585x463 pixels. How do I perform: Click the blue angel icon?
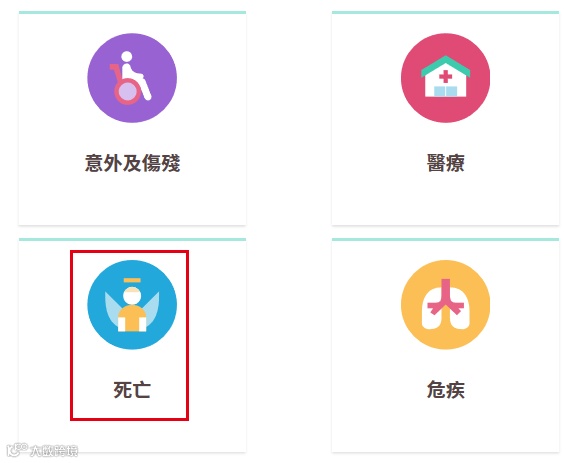tap(132, 305)
